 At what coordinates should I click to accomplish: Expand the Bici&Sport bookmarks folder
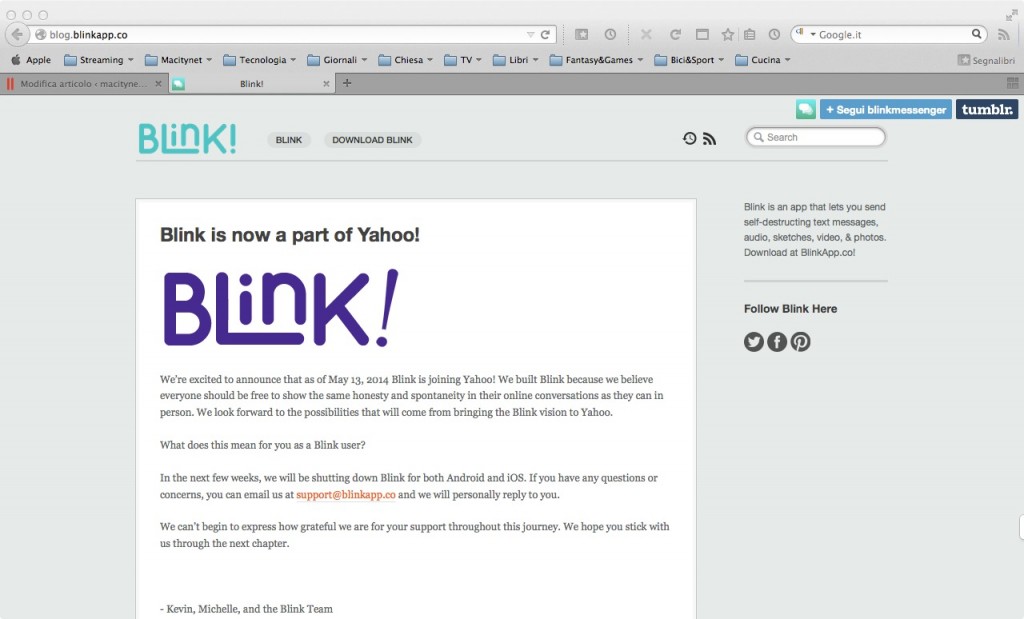689,59
